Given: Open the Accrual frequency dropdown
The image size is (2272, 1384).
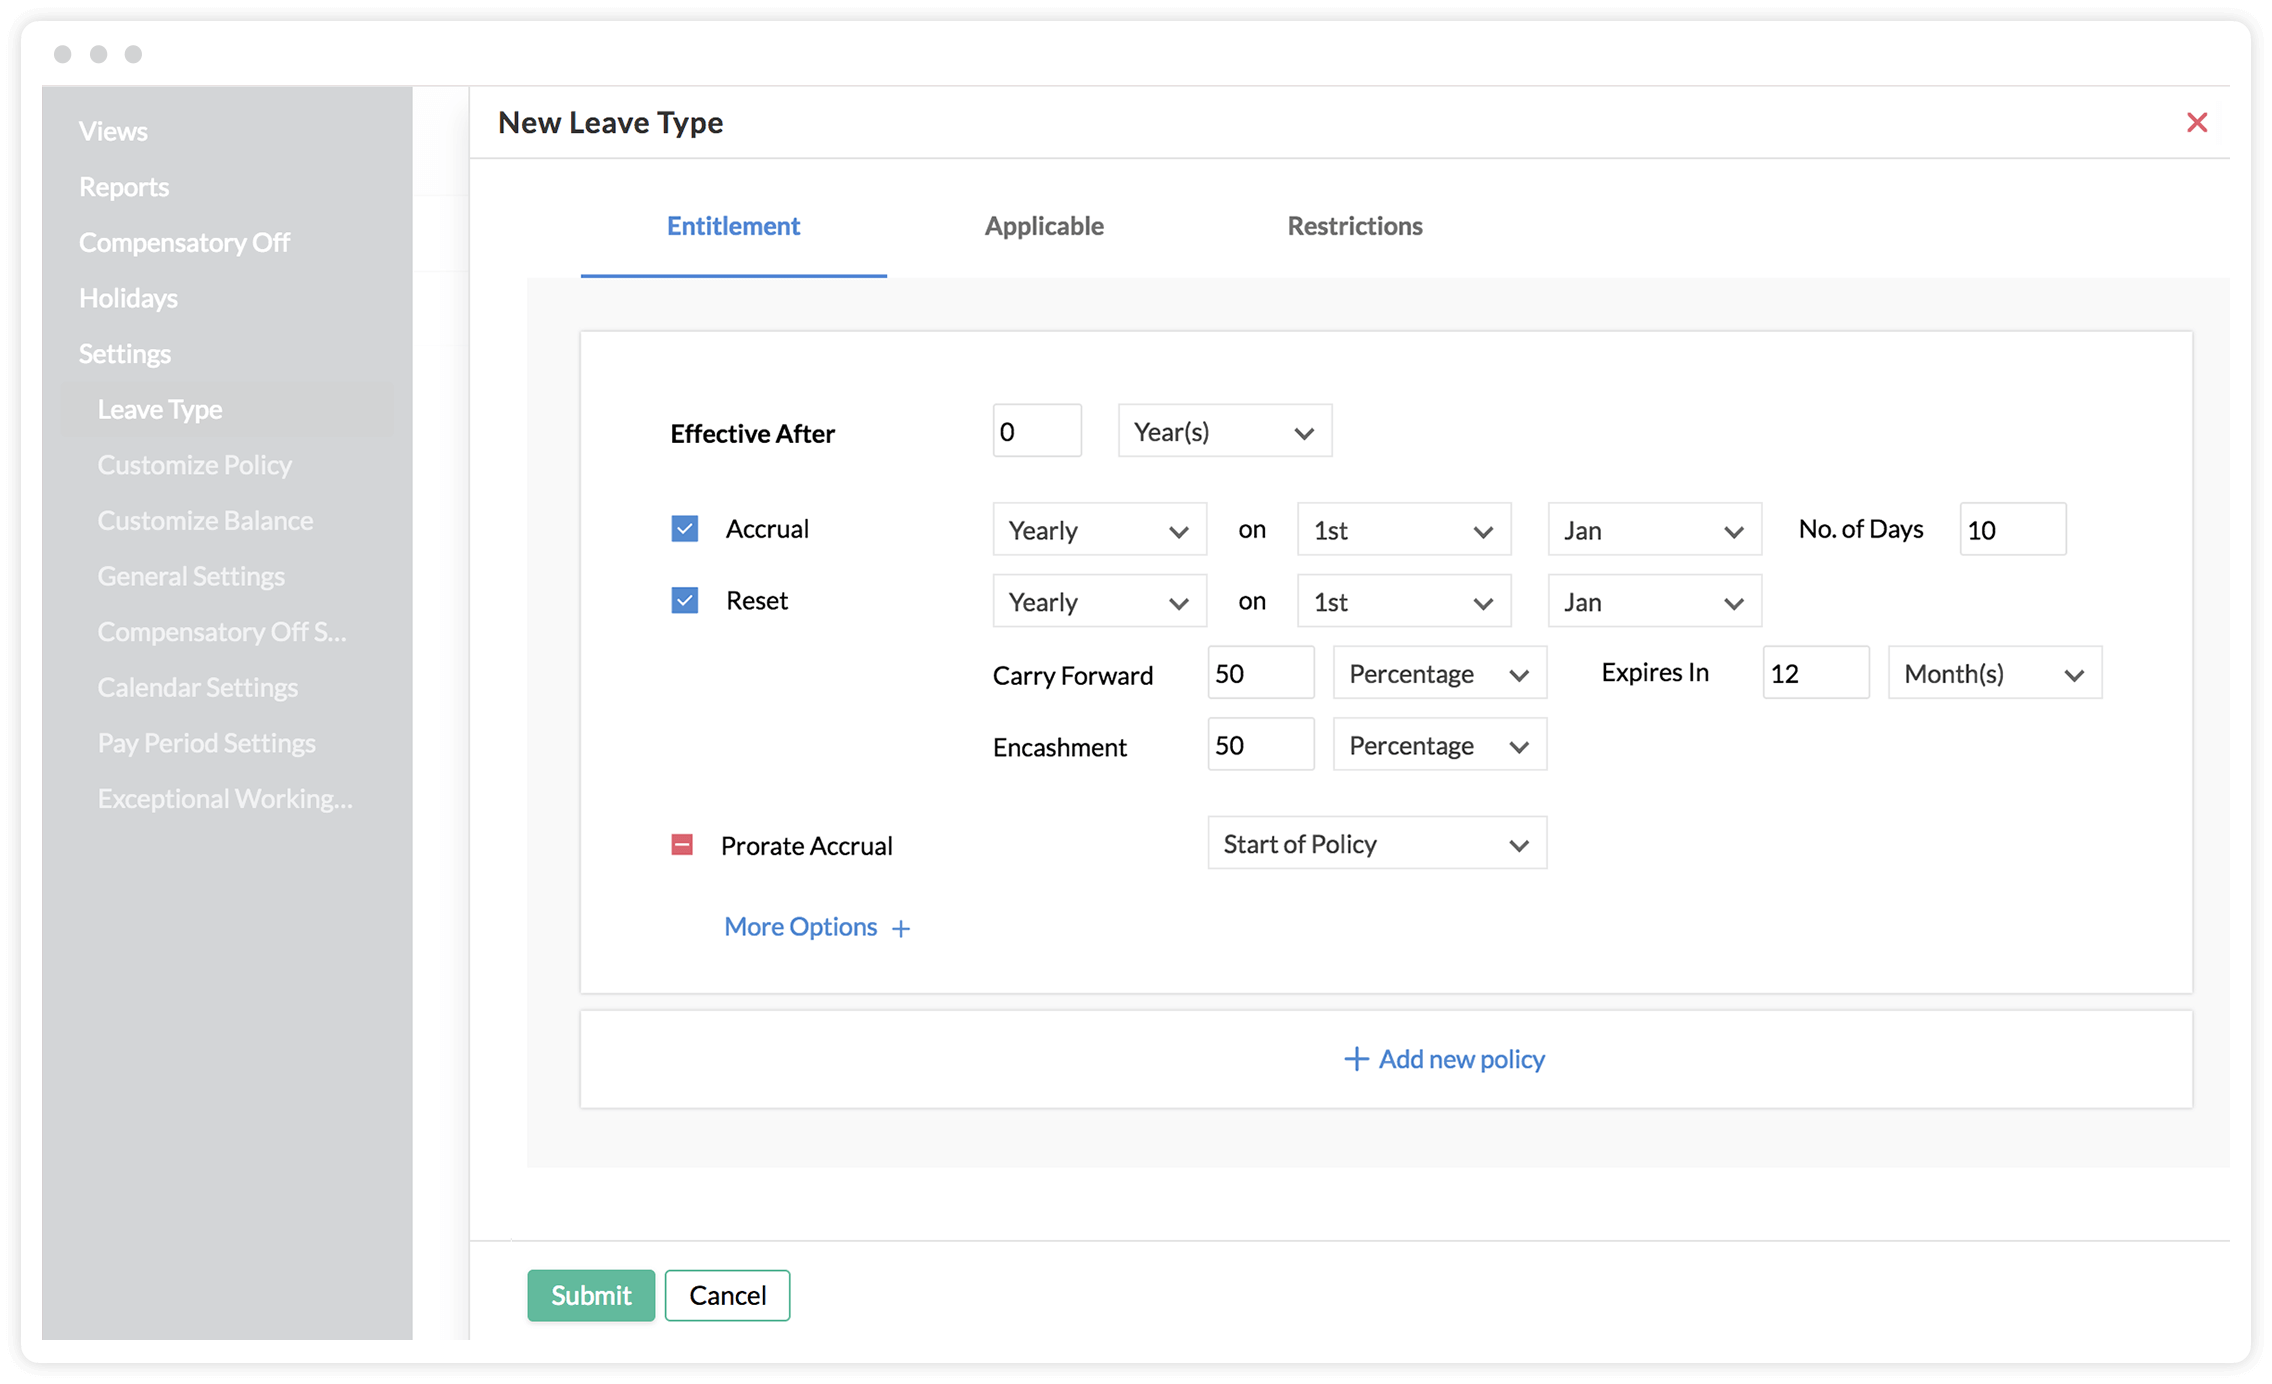Looking at the screenshot, I should pos(1095,529).
